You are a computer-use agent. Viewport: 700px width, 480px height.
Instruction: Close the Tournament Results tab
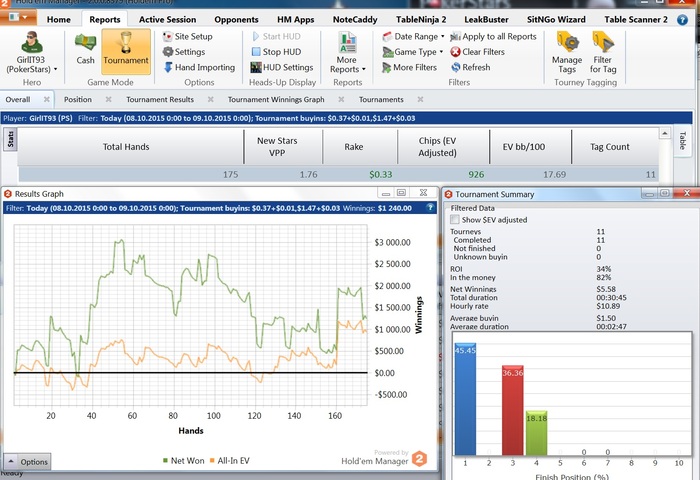(x=211, y=100)
